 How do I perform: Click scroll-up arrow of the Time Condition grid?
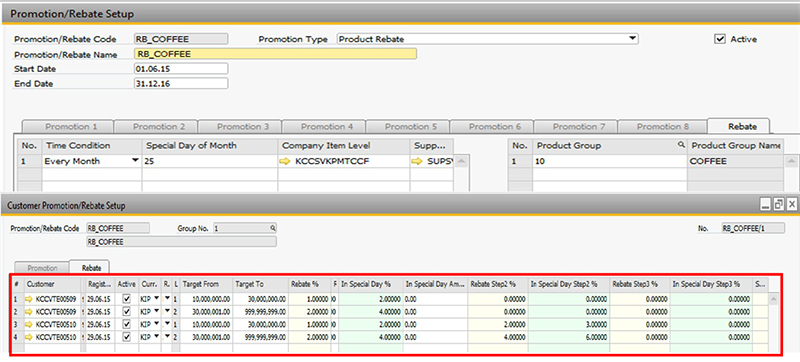point(461,161)
